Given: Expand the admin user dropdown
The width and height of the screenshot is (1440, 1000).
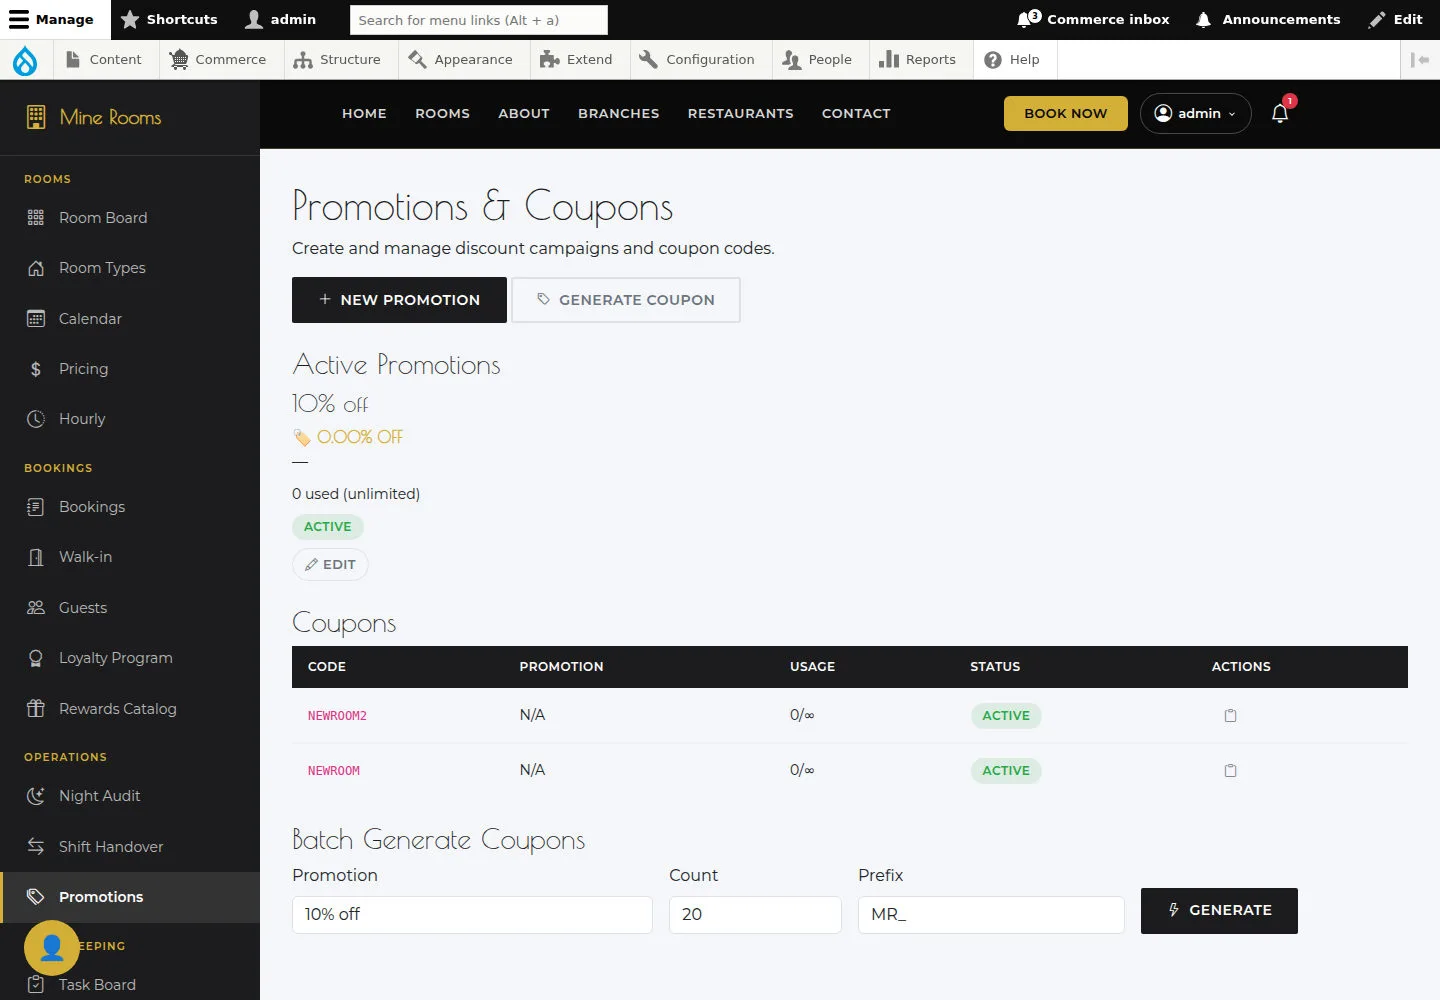Looking at the screenshot, I should pyautogui.click(x=1196, y=113).
